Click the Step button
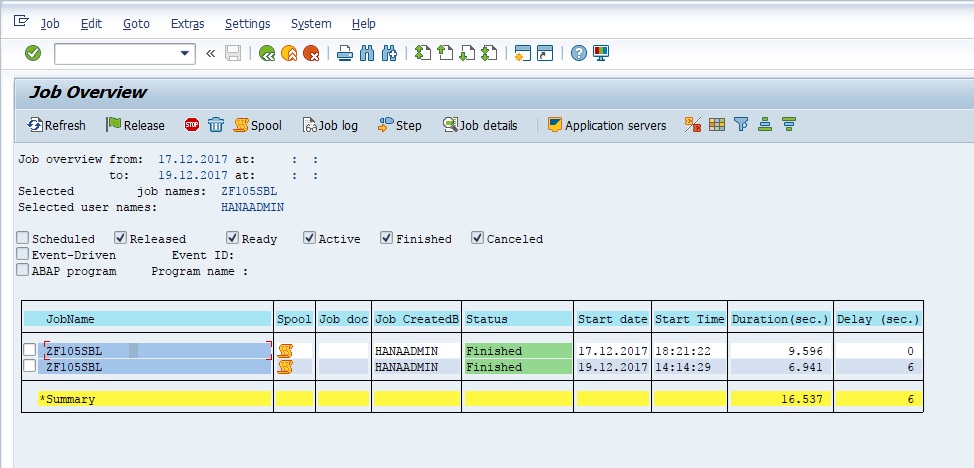 tap(399, 125)
